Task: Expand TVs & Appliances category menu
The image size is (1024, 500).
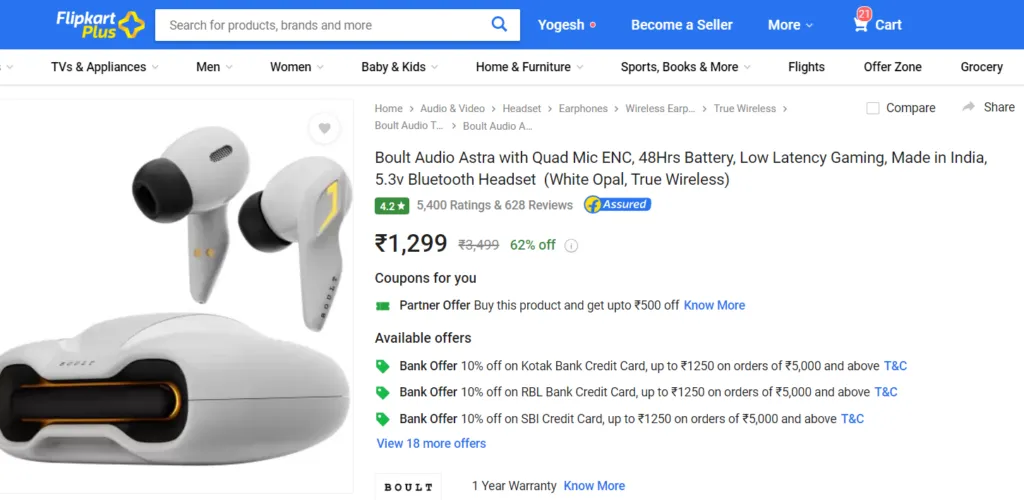Action: pos(104,67)
